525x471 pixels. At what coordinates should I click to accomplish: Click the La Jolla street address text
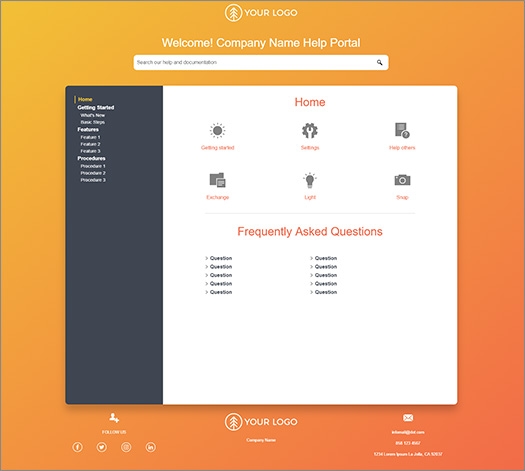(408, 454)
